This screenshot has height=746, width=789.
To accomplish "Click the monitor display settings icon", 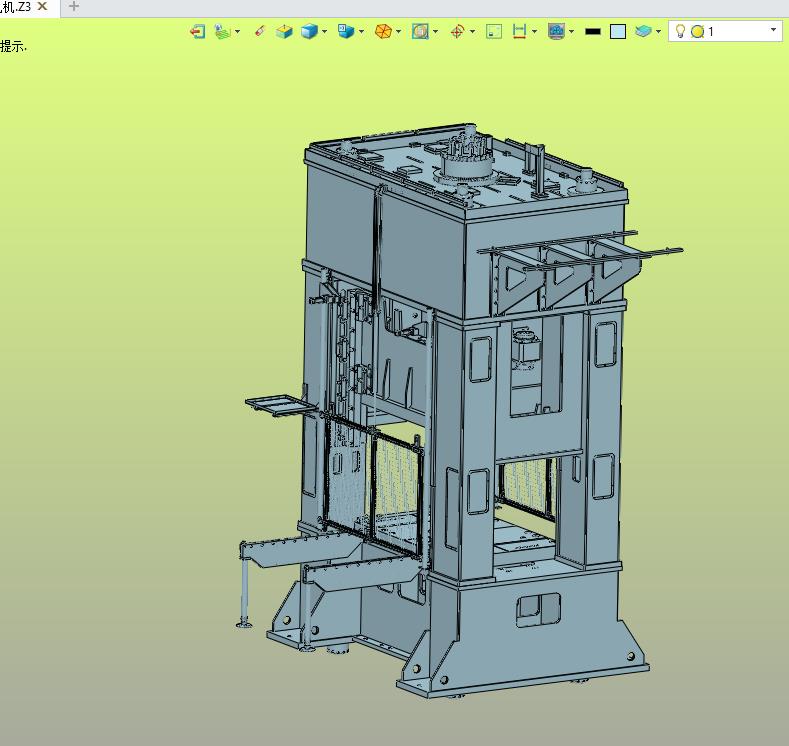I will [x=556, y=32].
